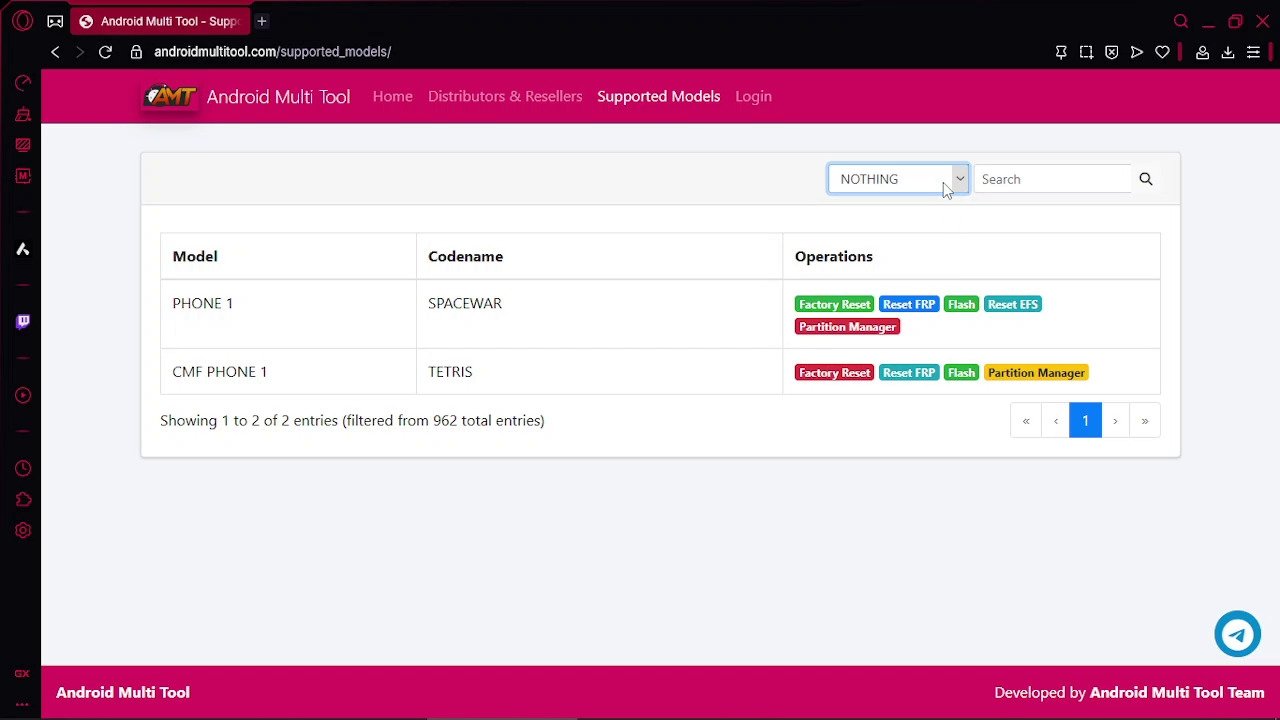Take a snapshot with the capture icon
The height and width of the screenshot is (720, 1280).
[x=1086, y=52]
